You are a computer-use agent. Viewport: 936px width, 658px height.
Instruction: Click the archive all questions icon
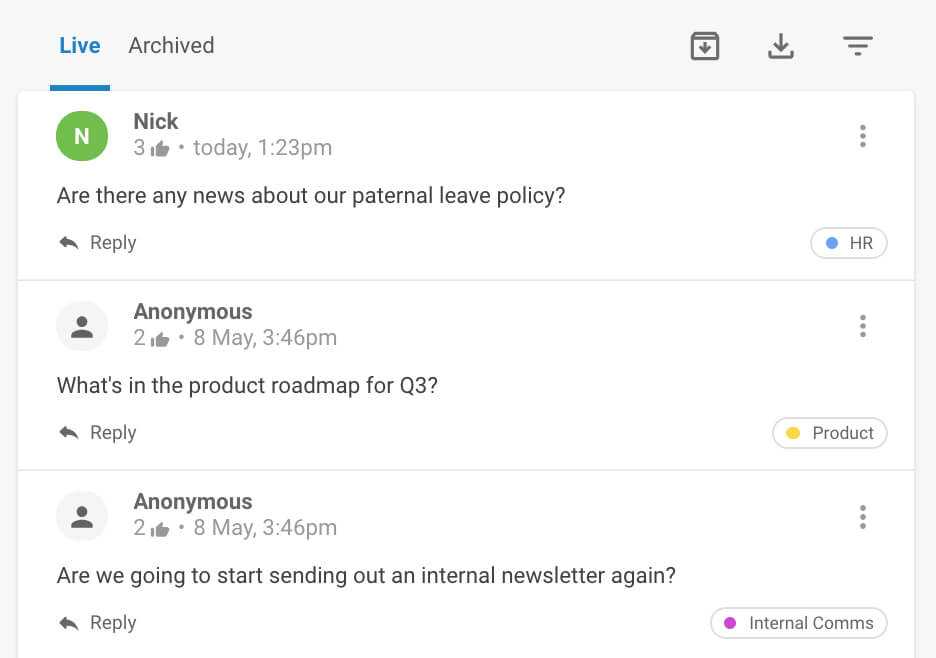(x=705, y=46)
